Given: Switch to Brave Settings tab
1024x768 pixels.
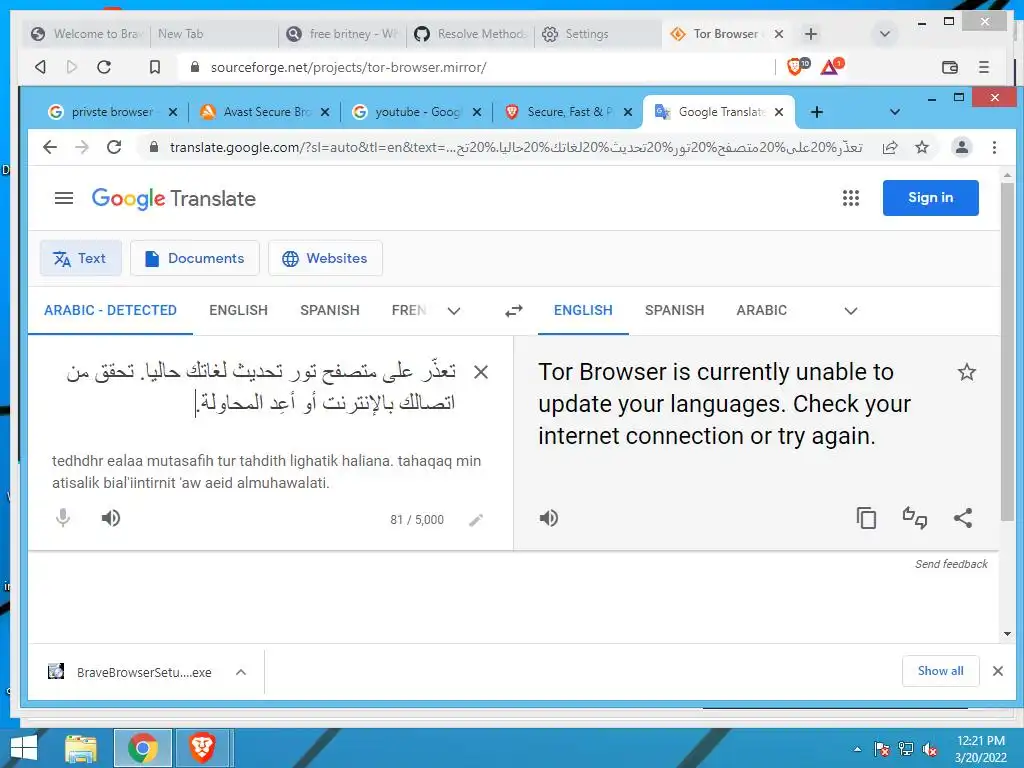Looking at the screenshot, I should (598, 34).
